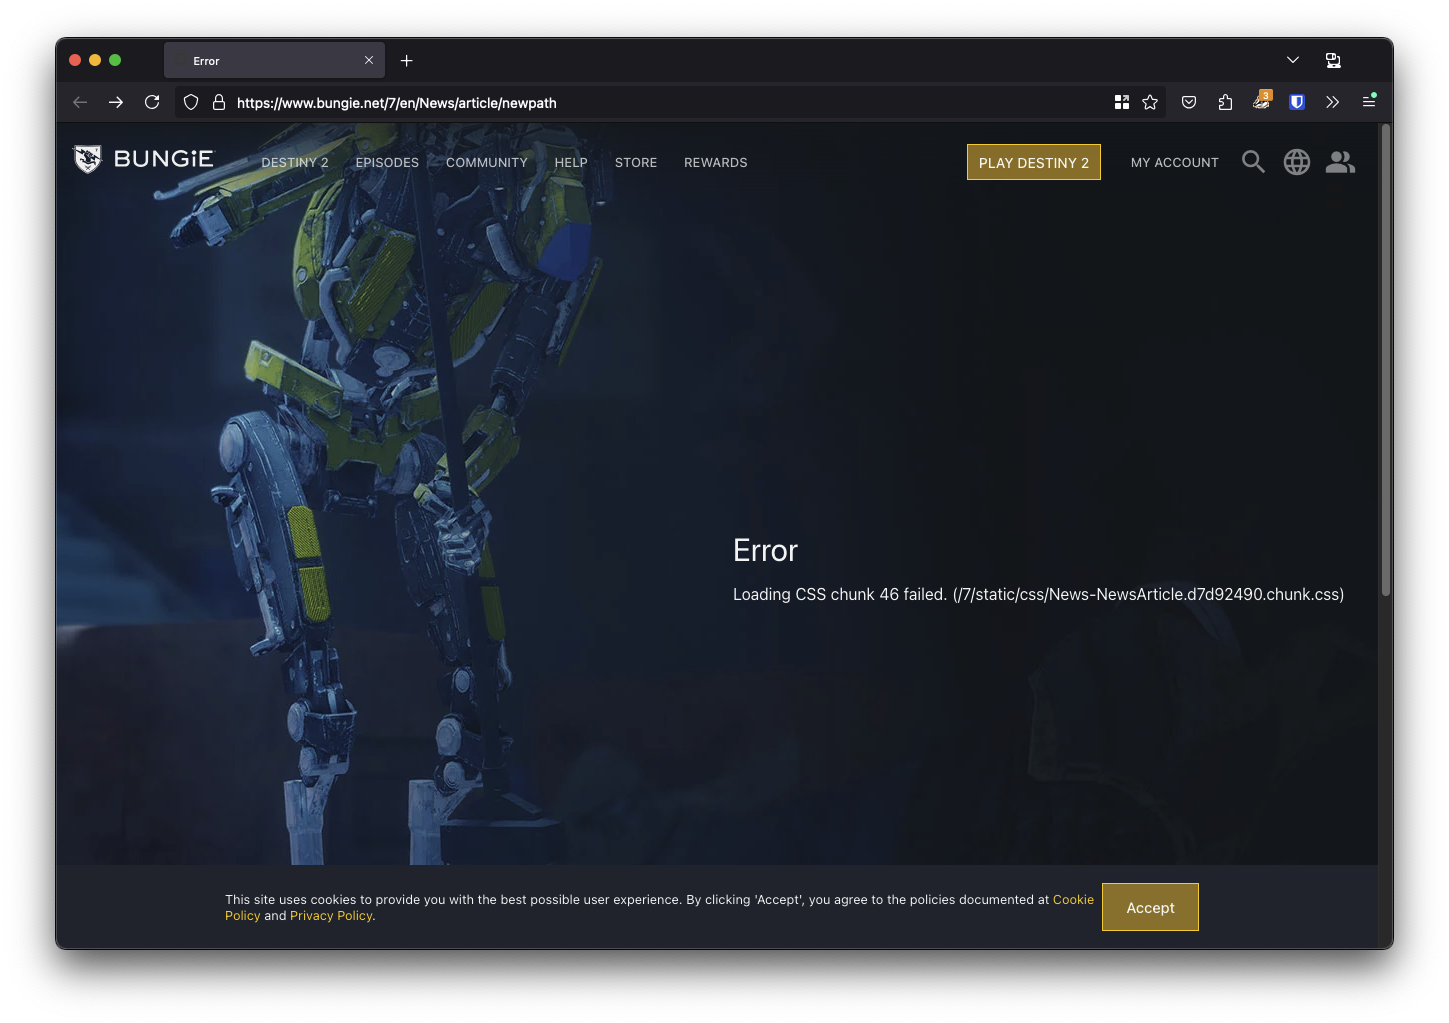Click the friends people icon in header
The image size is (1449, 1023).
tap(1340, 162)
